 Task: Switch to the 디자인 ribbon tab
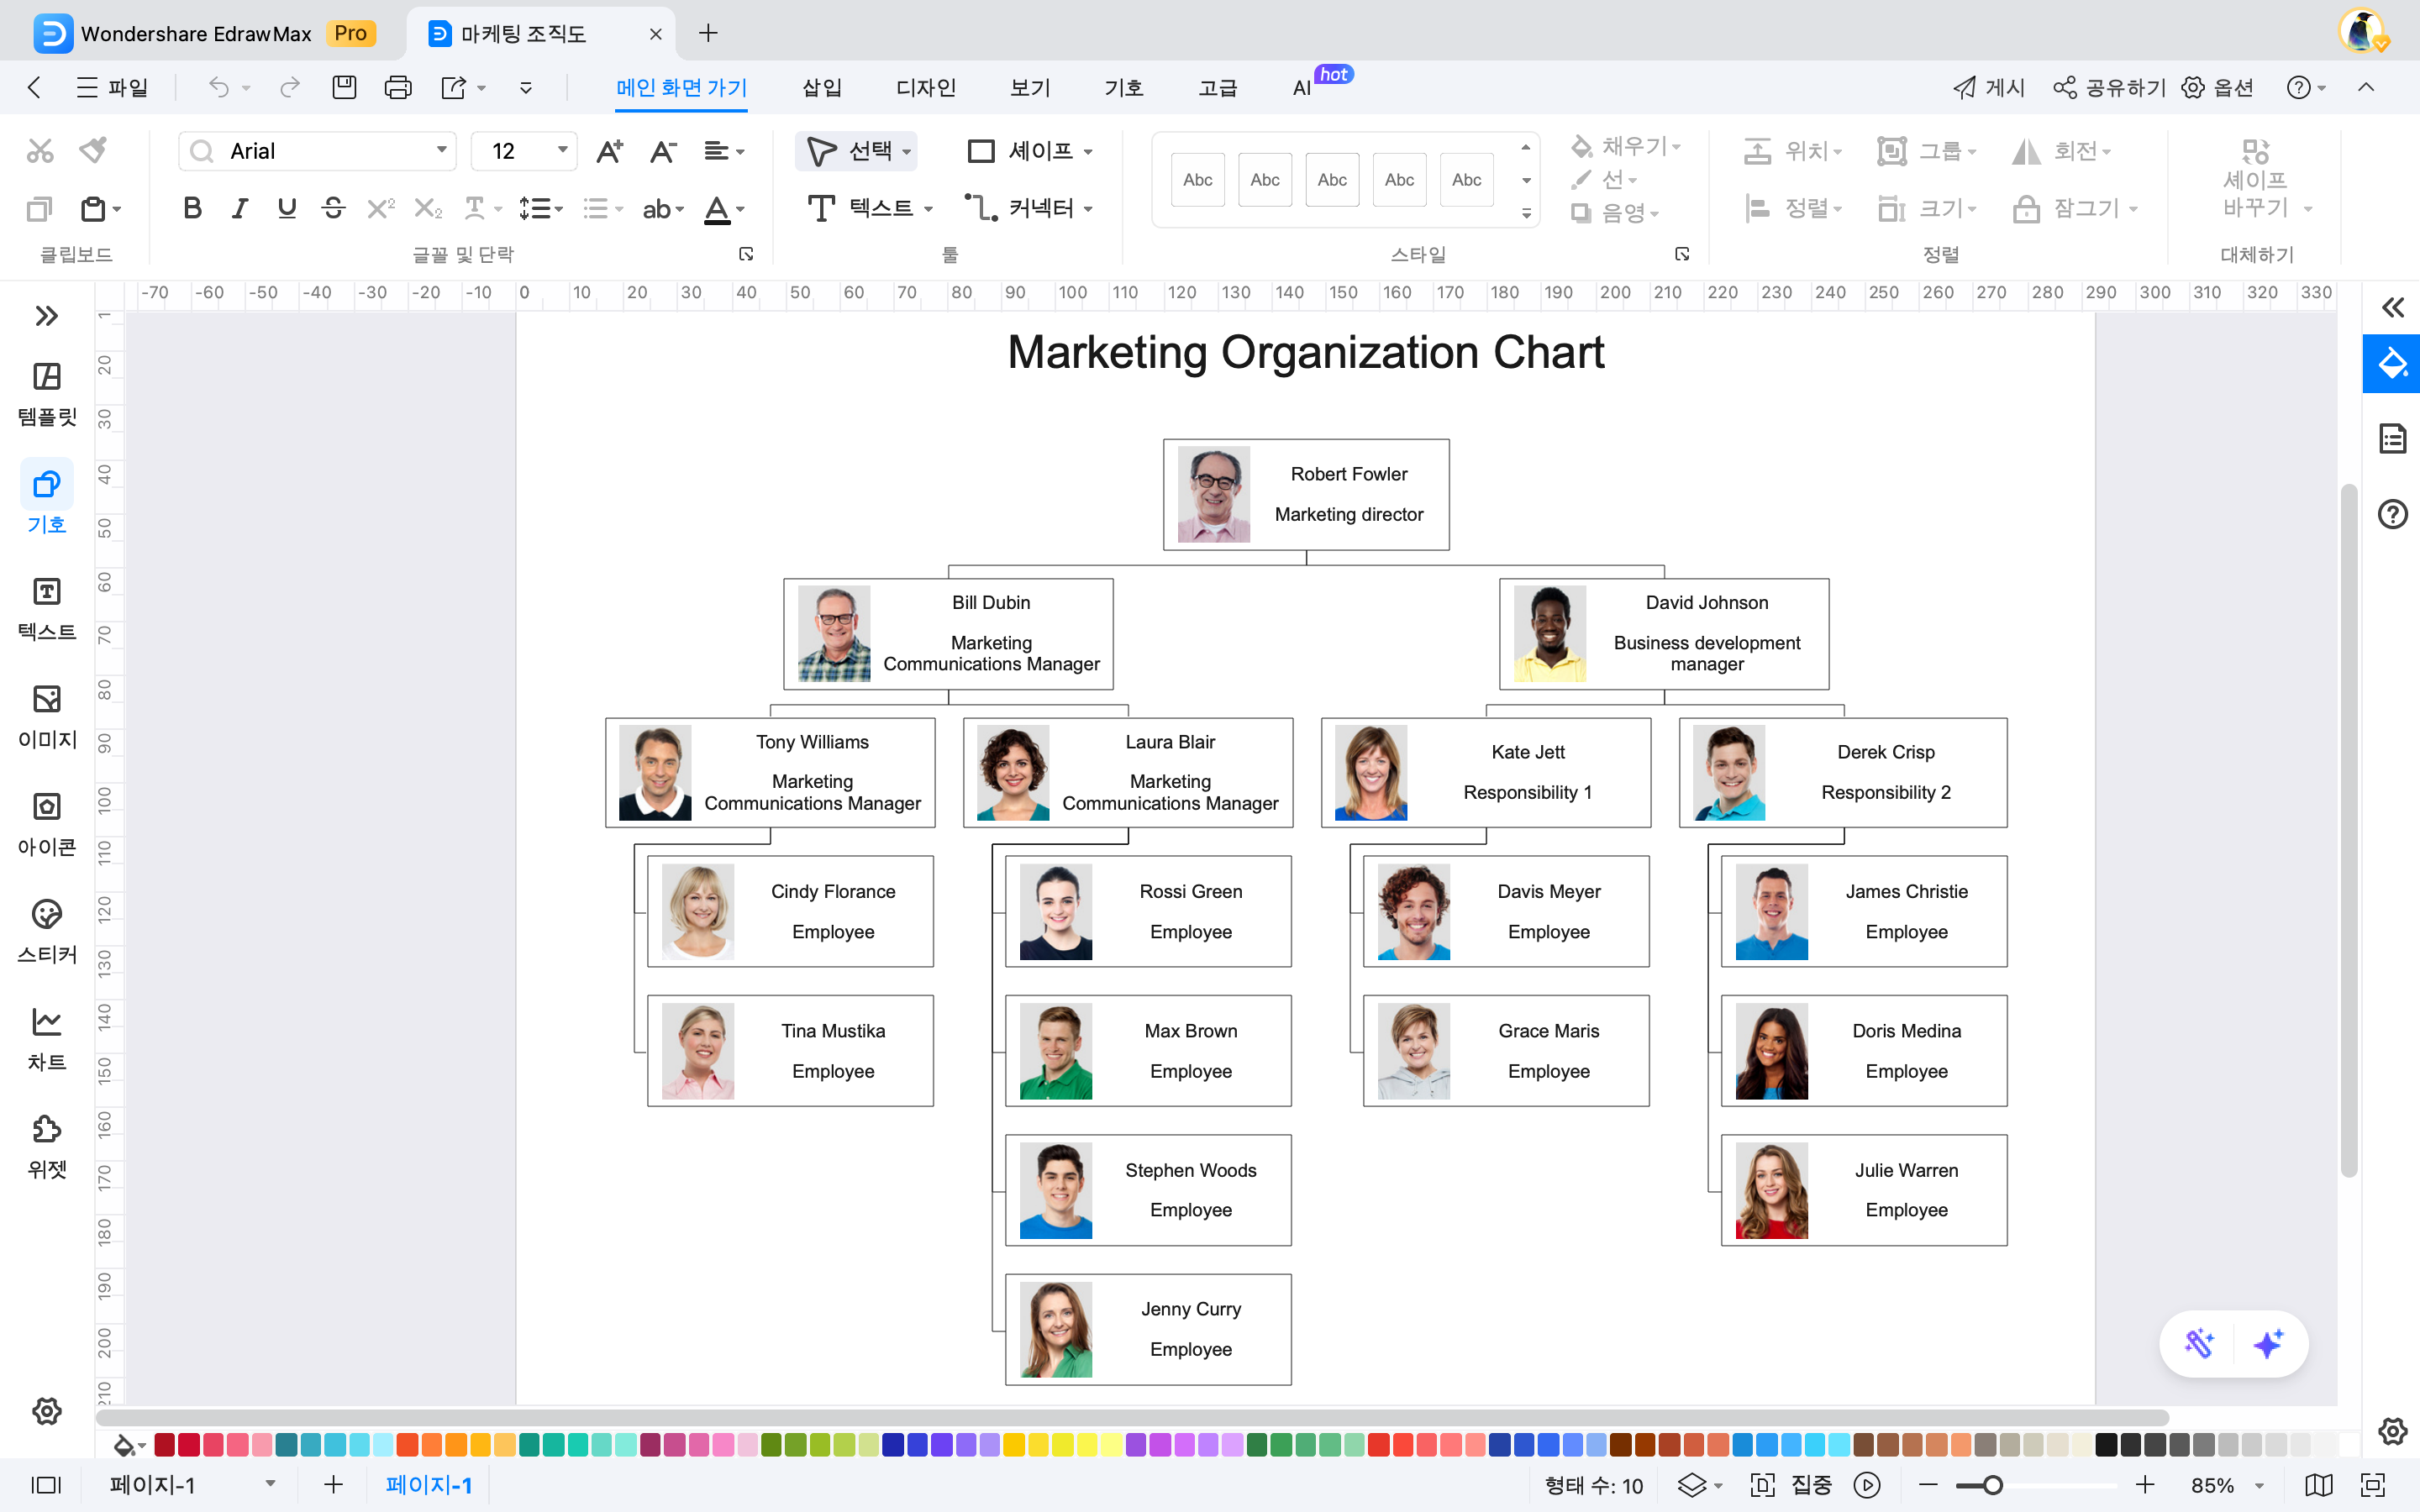click(925, 88)
